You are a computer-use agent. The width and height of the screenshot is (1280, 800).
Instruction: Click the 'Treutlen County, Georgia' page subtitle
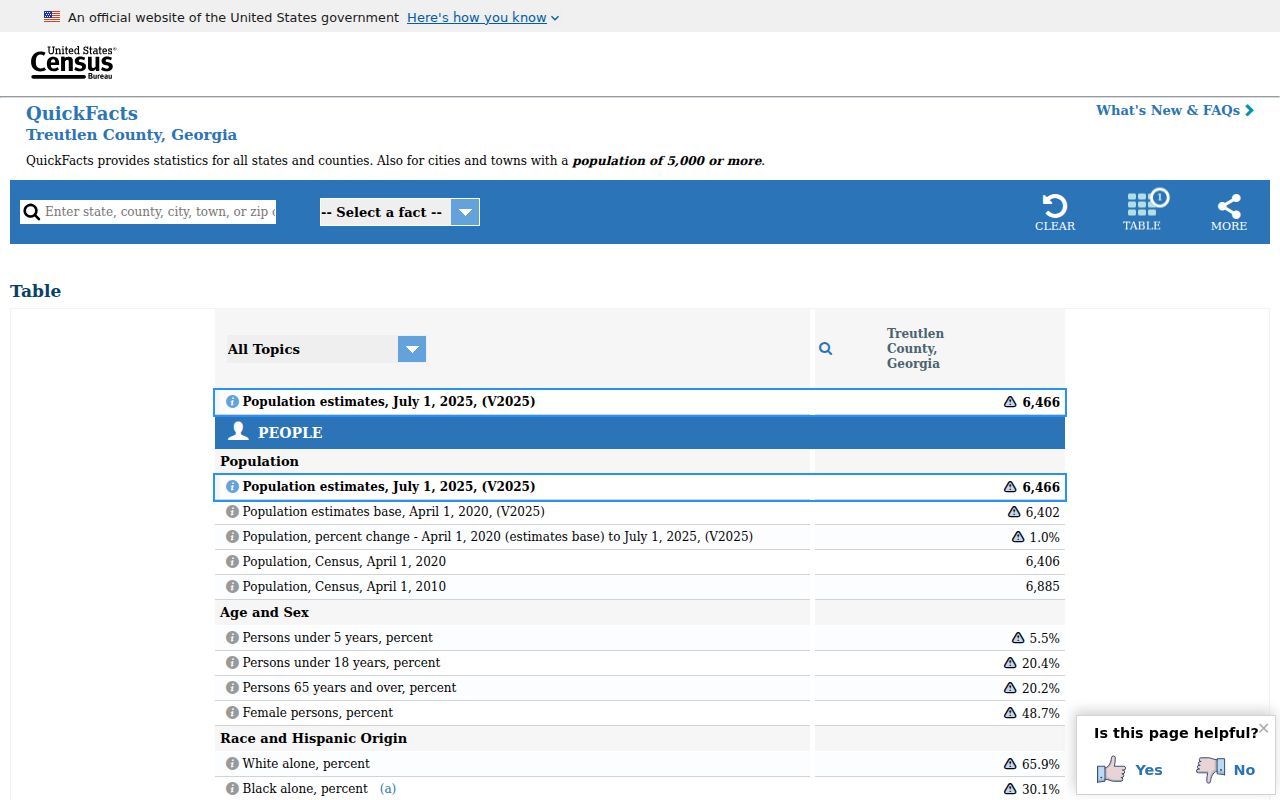[x=132, y=135]
